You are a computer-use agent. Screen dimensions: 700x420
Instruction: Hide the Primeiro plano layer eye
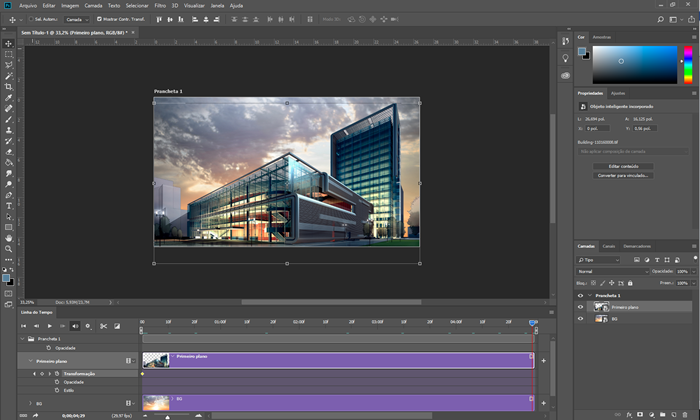click(x=580, y=307)
